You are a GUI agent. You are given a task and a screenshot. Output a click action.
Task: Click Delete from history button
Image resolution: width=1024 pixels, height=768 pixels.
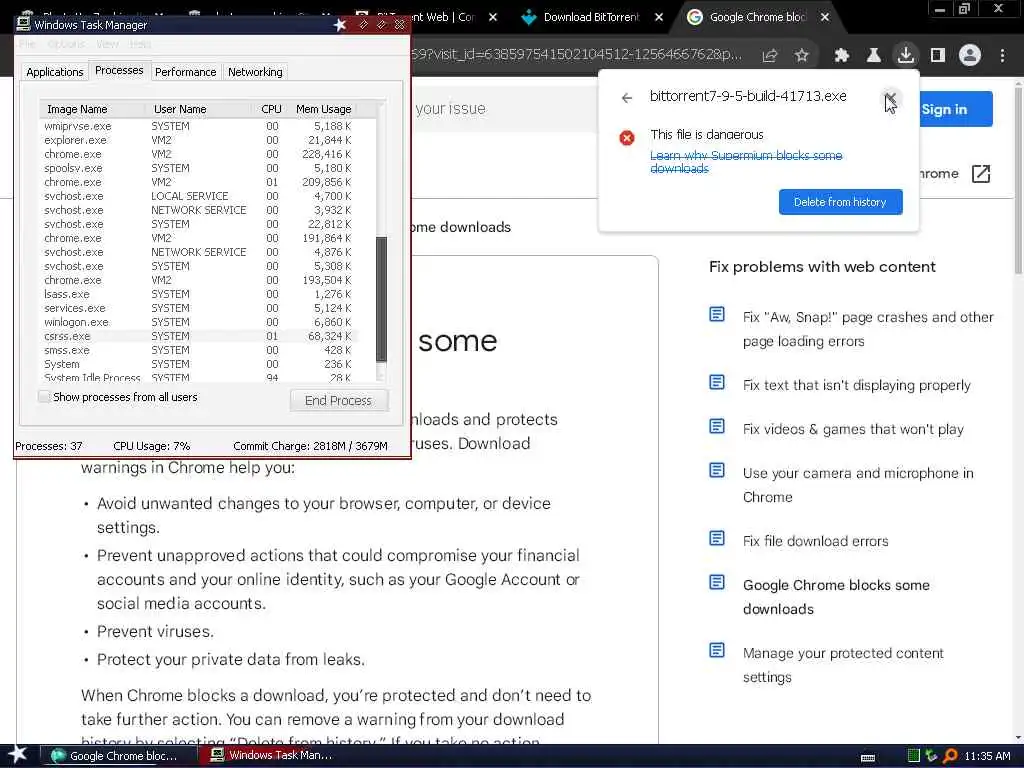click(840, 202)
